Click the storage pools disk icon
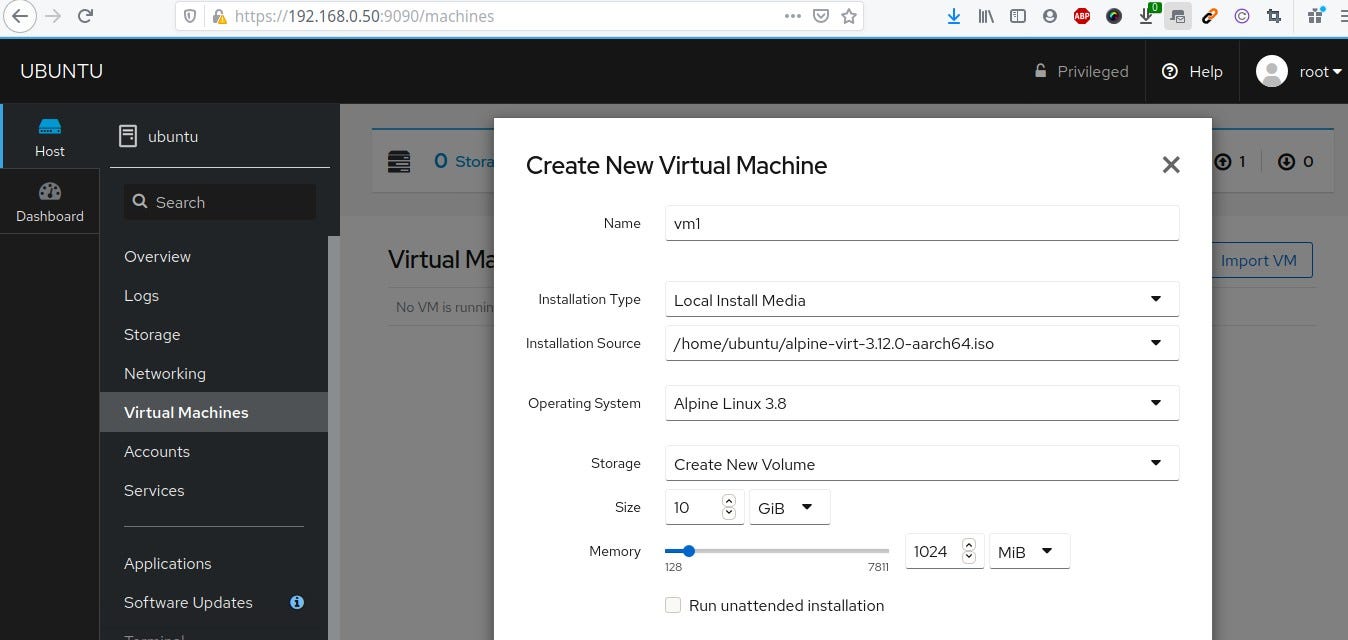1348x640 pixels. (x=399, y=161)
